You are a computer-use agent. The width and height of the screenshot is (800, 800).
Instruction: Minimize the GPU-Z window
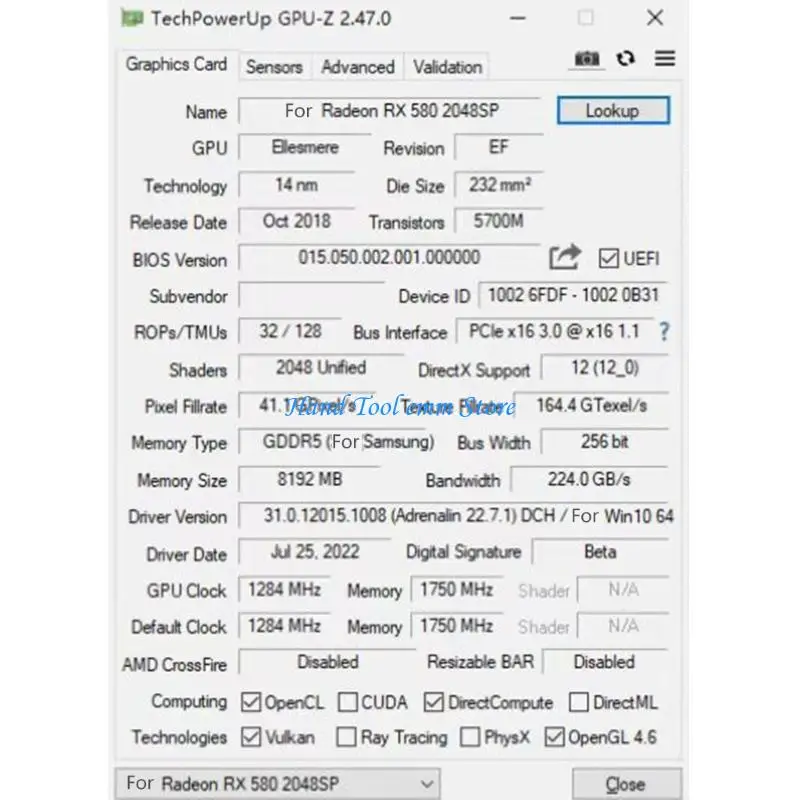pos(517,18)
